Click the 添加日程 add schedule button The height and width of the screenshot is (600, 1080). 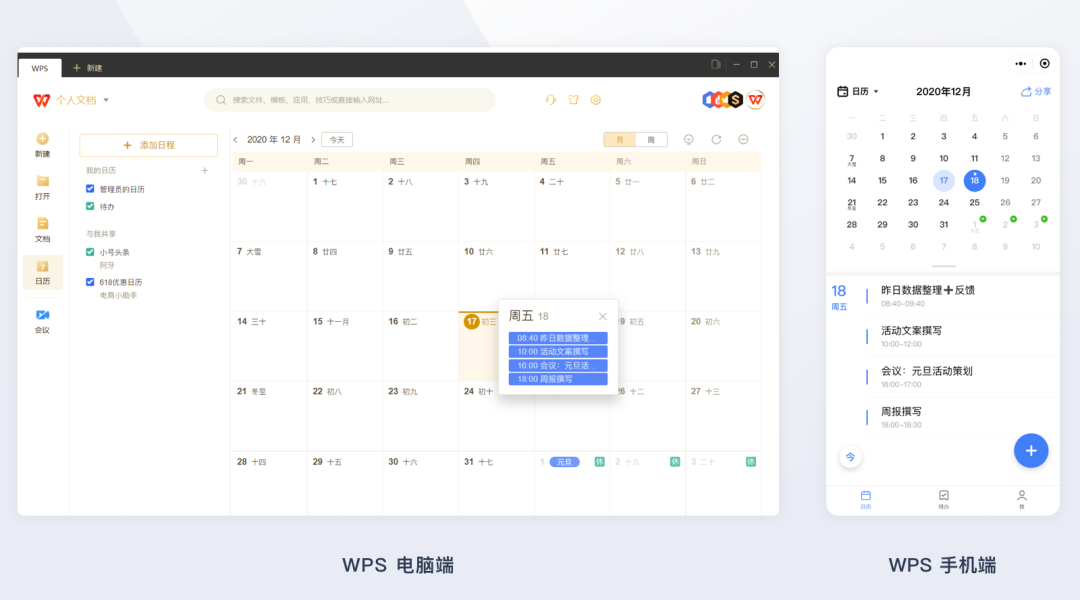pos(148,145)
